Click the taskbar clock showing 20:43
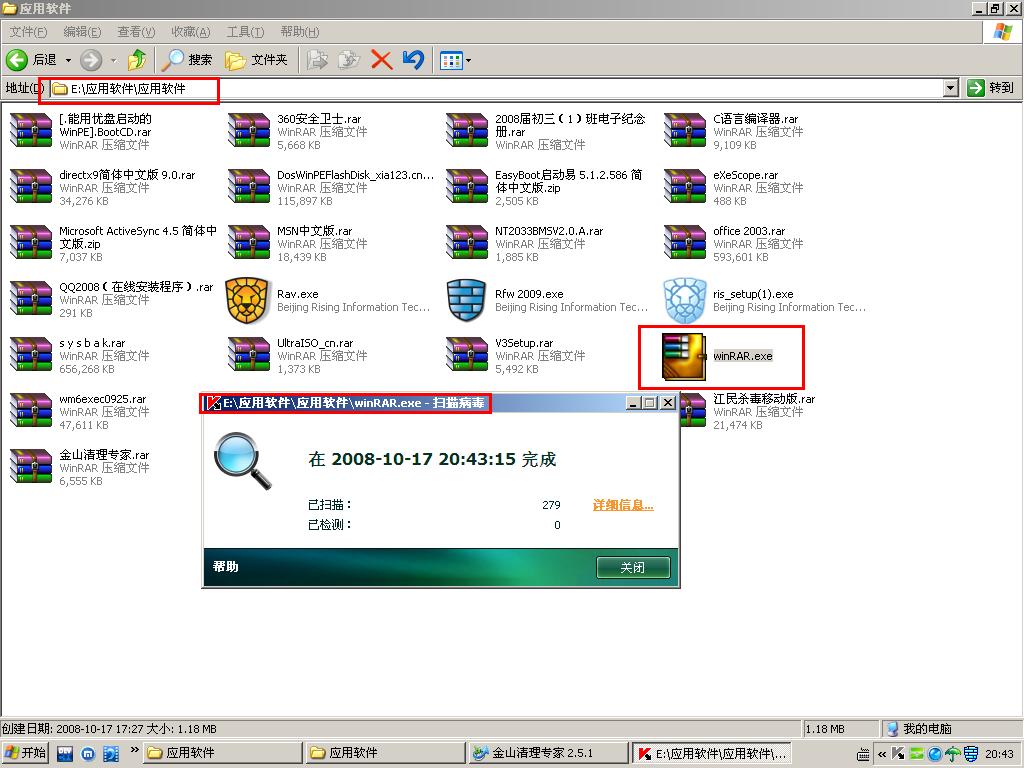The width and height of the screenshot is (1024, 768). pos(999,754)
